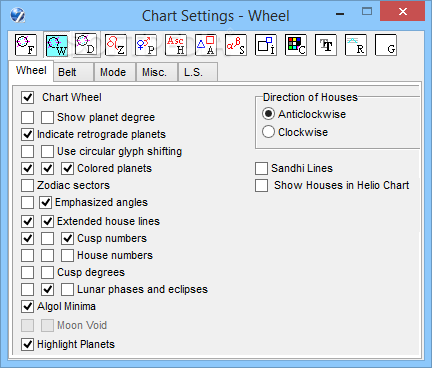This screenshot has width=432, height=368.
Task: Close the Chart Settings window
Action: 403,12
